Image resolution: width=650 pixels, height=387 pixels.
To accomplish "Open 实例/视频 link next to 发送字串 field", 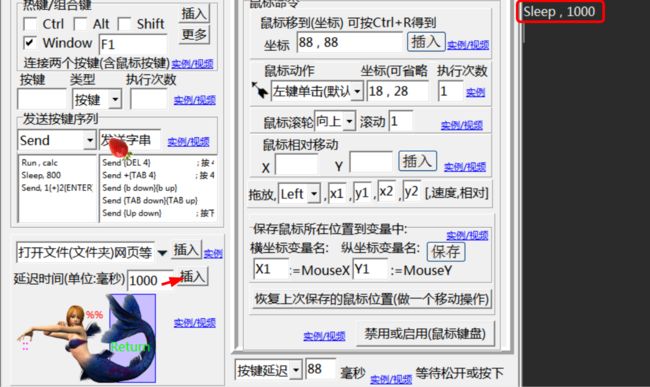I will (x=188, y=142).
